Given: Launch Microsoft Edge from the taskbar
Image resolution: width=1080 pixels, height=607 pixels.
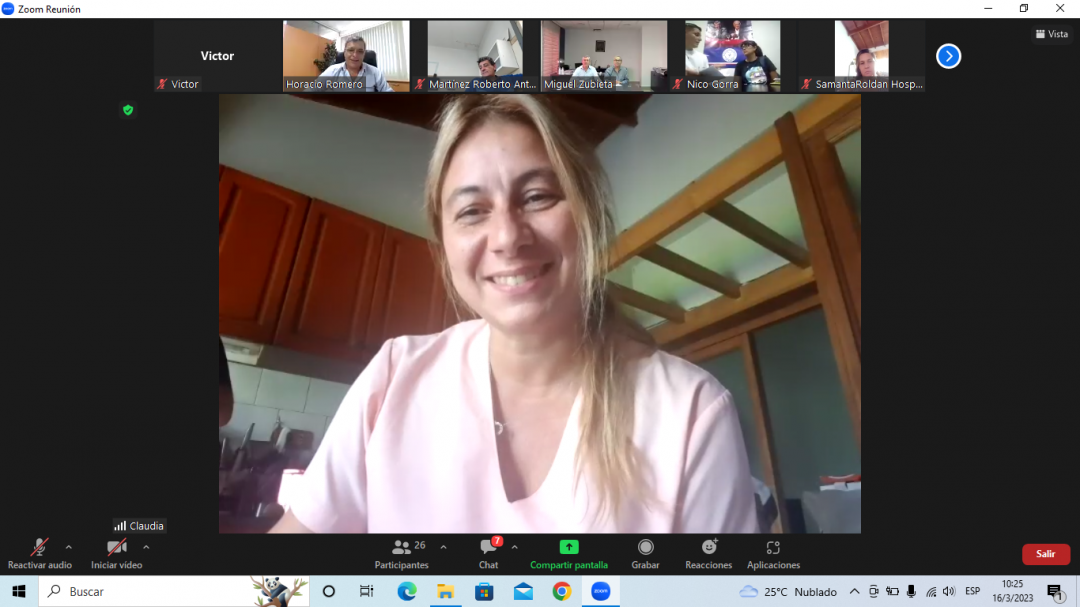Looking at the screenshot, I should pyautogui.click(x=406, y=591).
